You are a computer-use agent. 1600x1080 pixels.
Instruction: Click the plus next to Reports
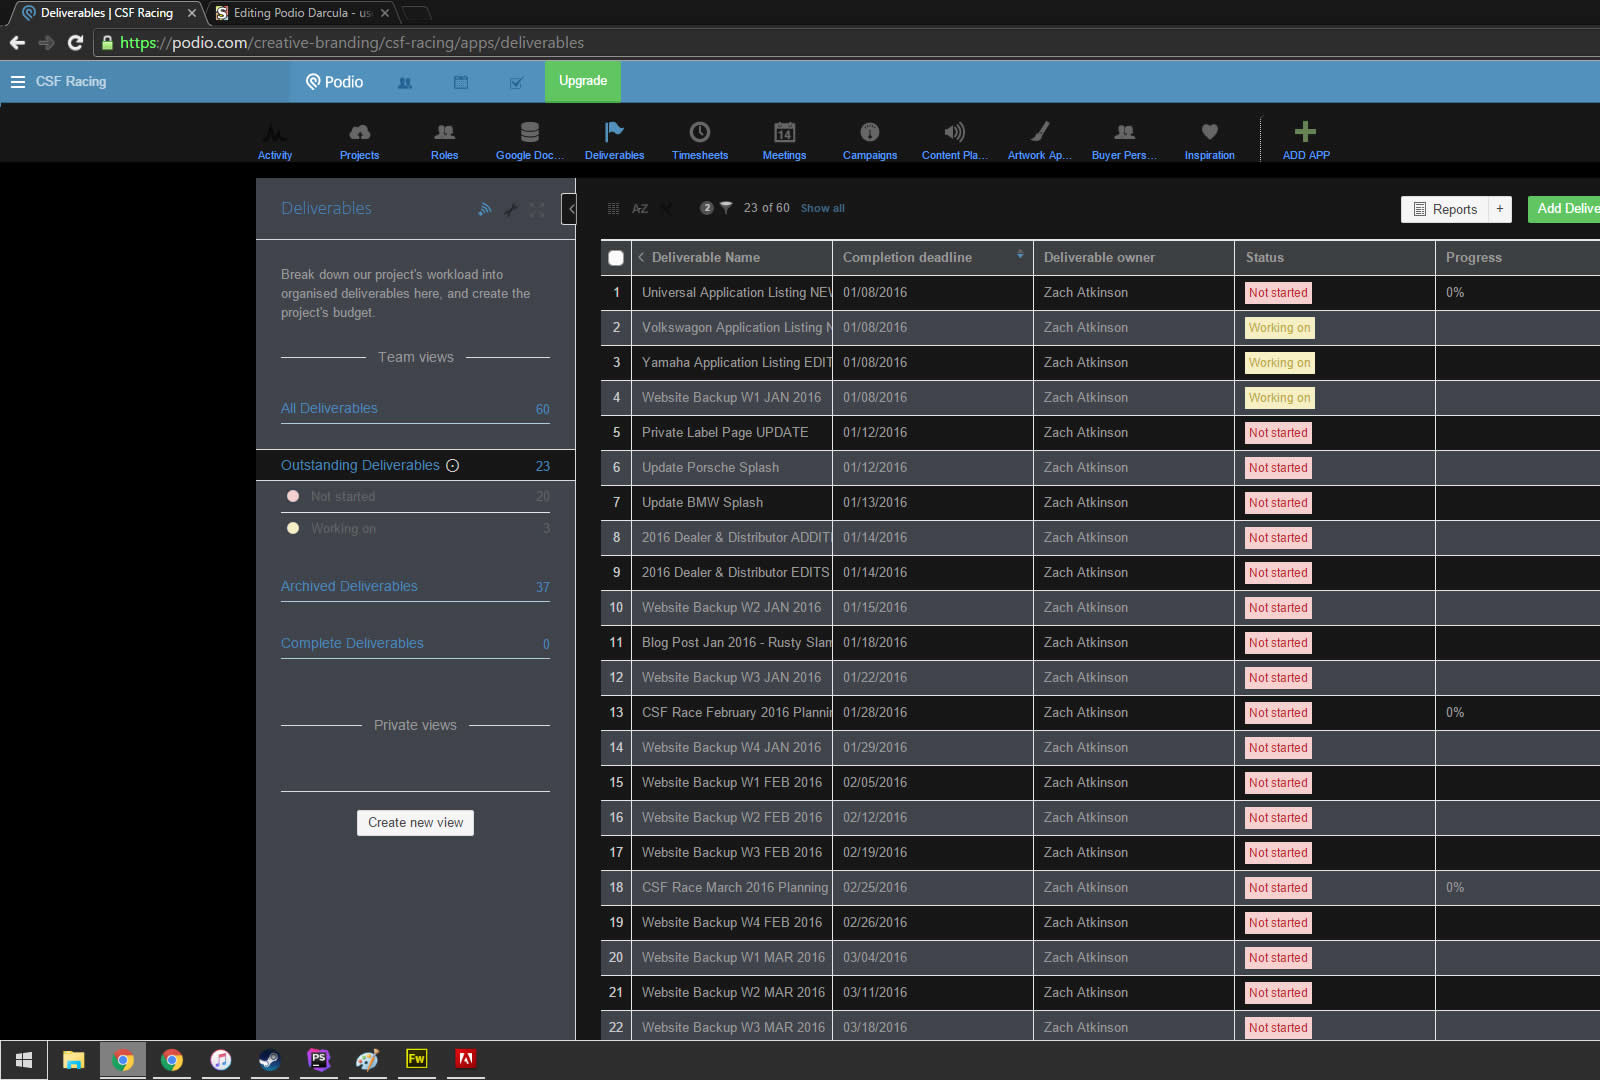click(1499, 209)
